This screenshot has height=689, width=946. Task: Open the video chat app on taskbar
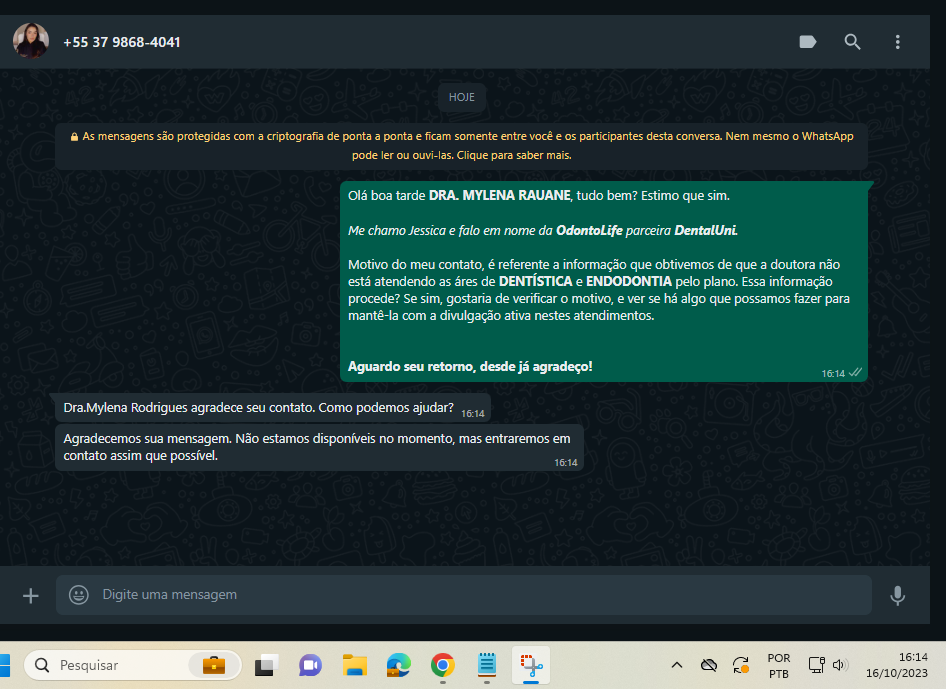310,665
